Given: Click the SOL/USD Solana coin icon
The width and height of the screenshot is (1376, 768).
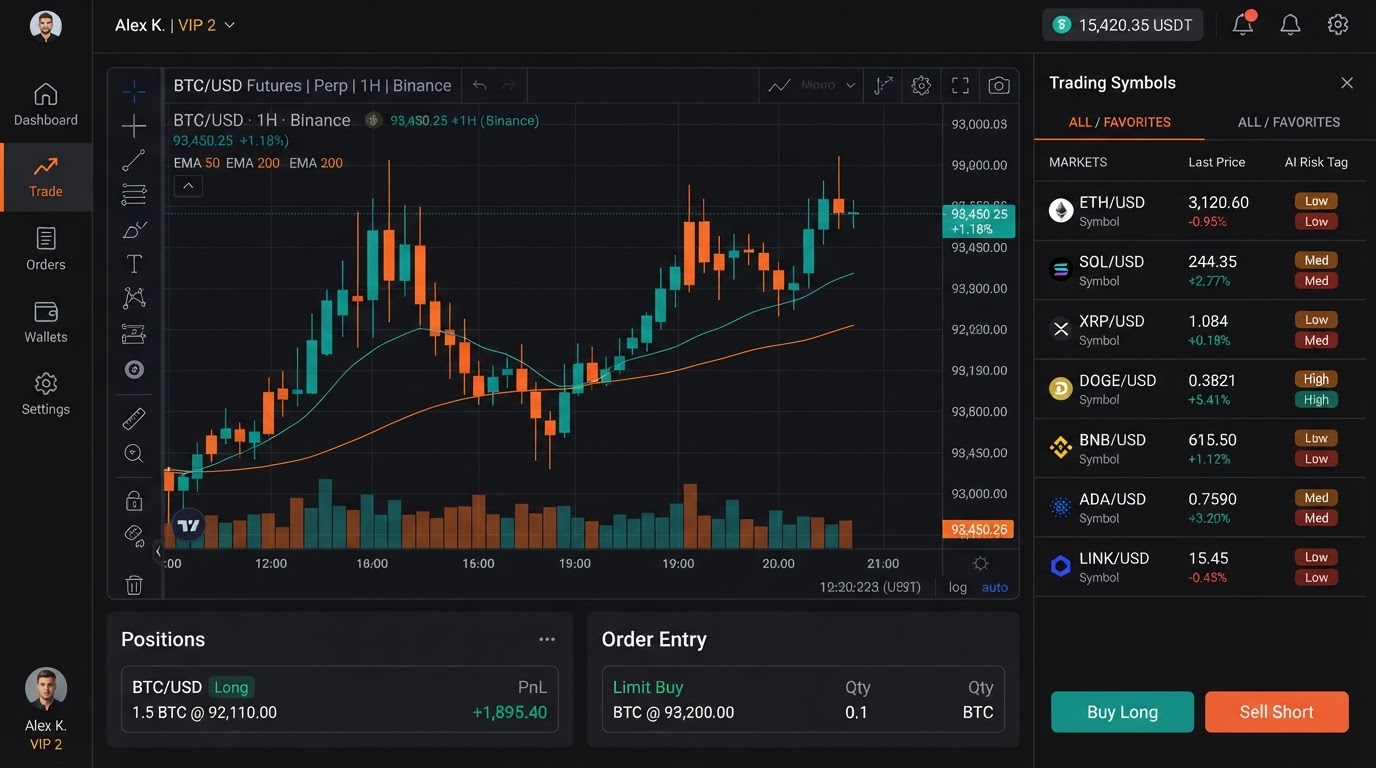Looking at the screenshot, I should pos(1061,270).
